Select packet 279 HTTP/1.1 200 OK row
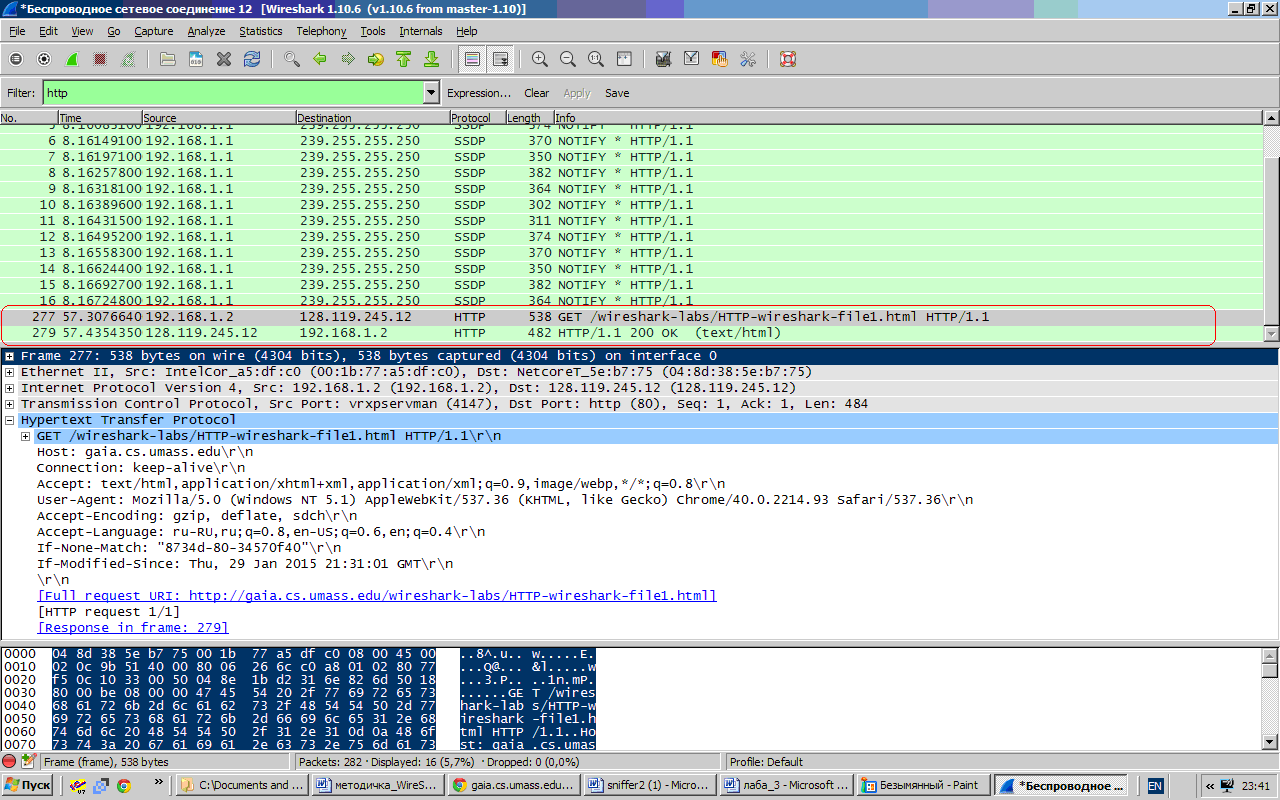The height and width of the screenshot is (800, 1280). [632, 332]
